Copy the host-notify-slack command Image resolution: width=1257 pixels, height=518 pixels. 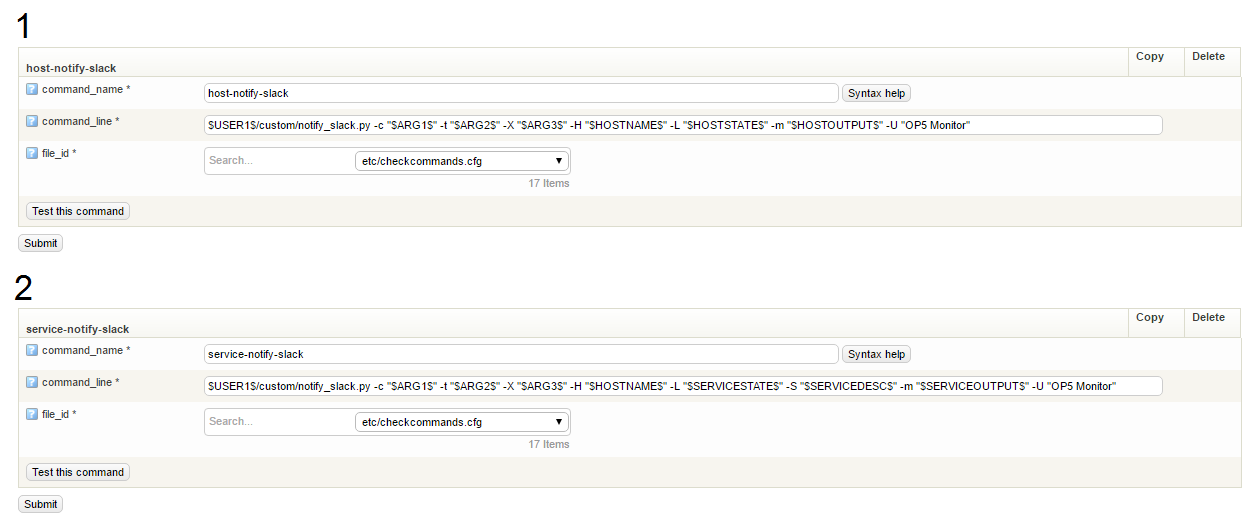tap(1150, 57)
